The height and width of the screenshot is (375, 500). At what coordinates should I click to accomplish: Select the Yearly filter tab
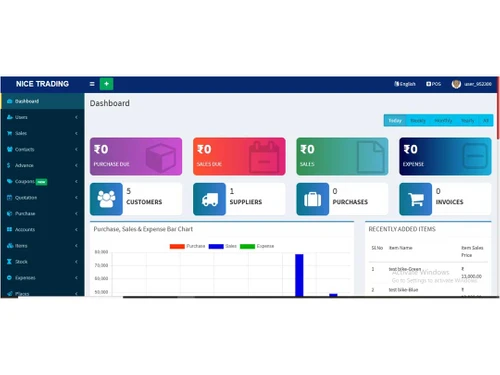467,120
